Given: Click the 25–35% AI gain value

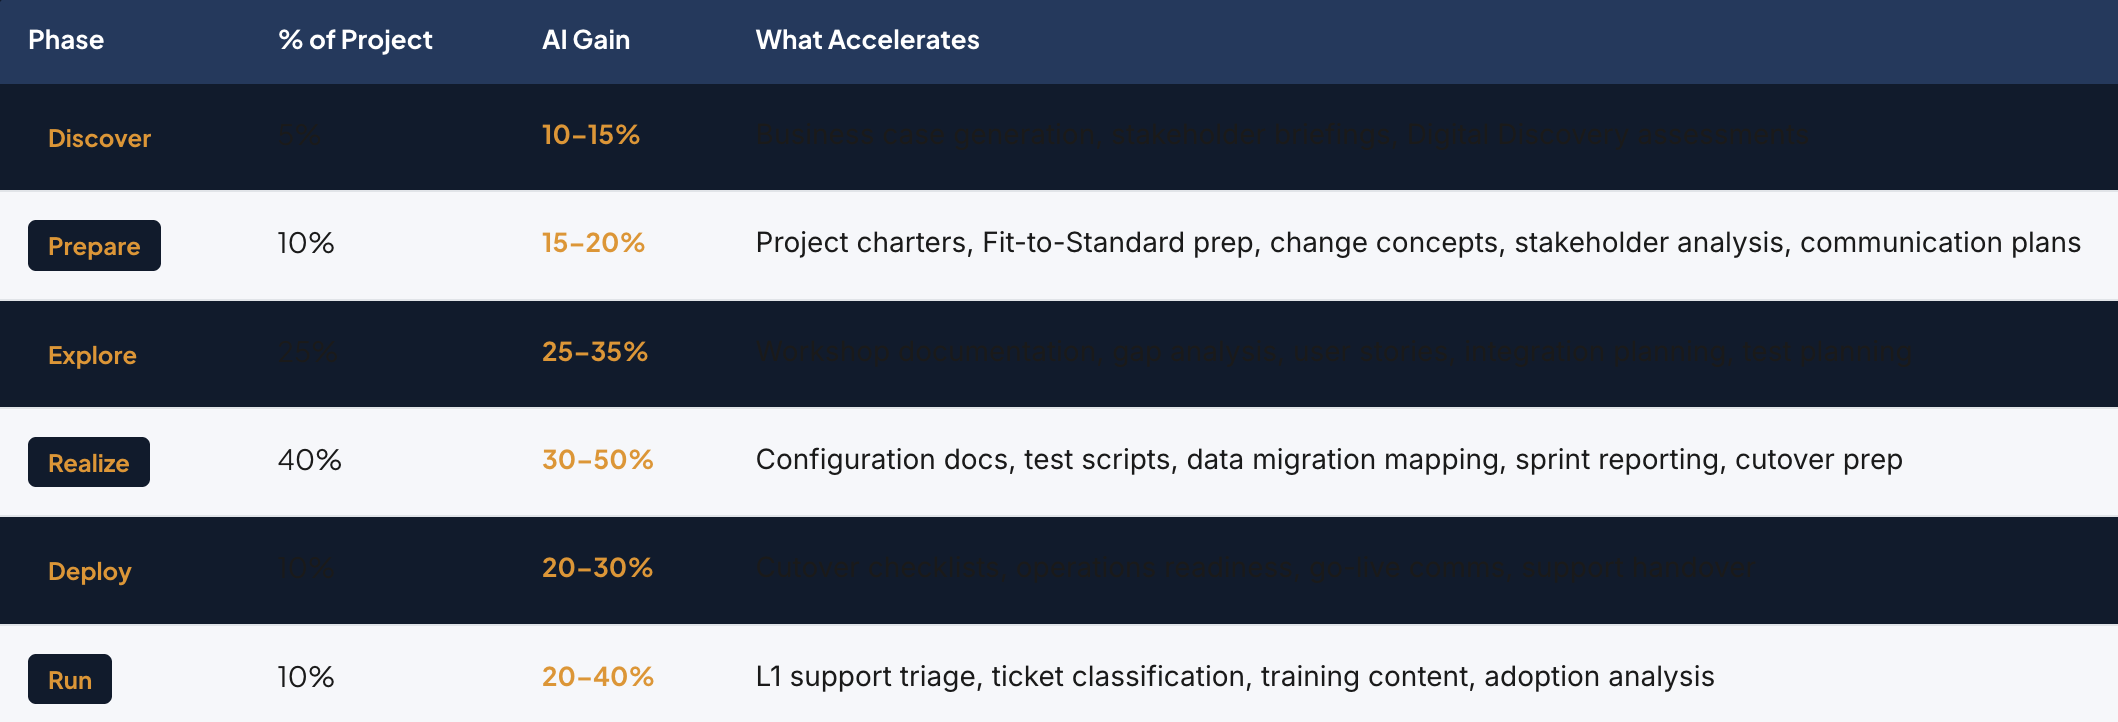Looking at the screenshot, I should tap(595, 352).
